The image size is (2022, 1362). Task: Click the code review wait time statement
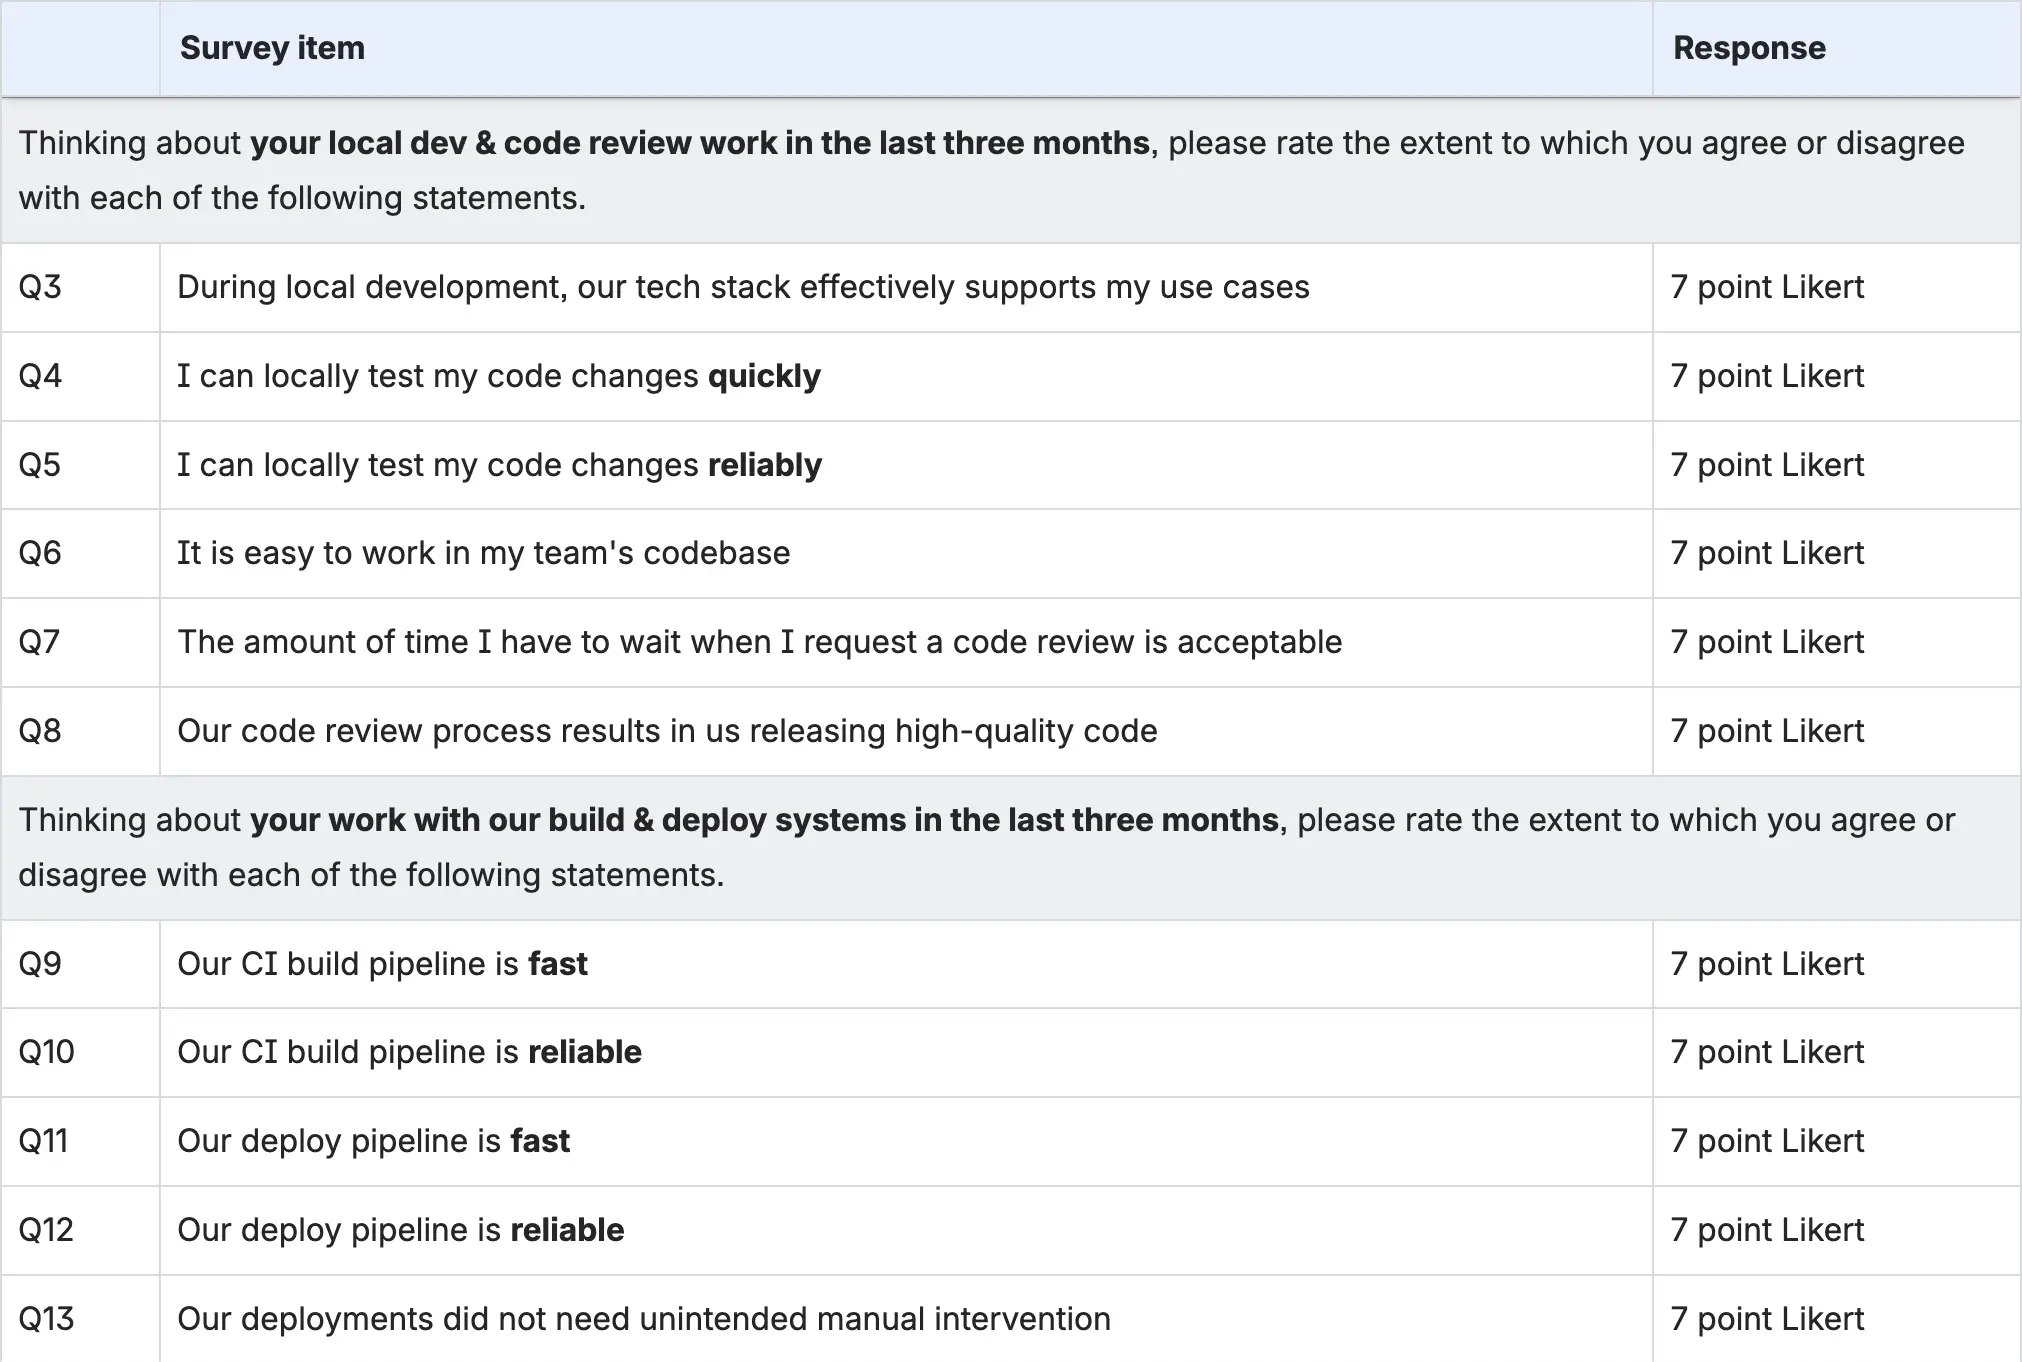click(759, 642)
